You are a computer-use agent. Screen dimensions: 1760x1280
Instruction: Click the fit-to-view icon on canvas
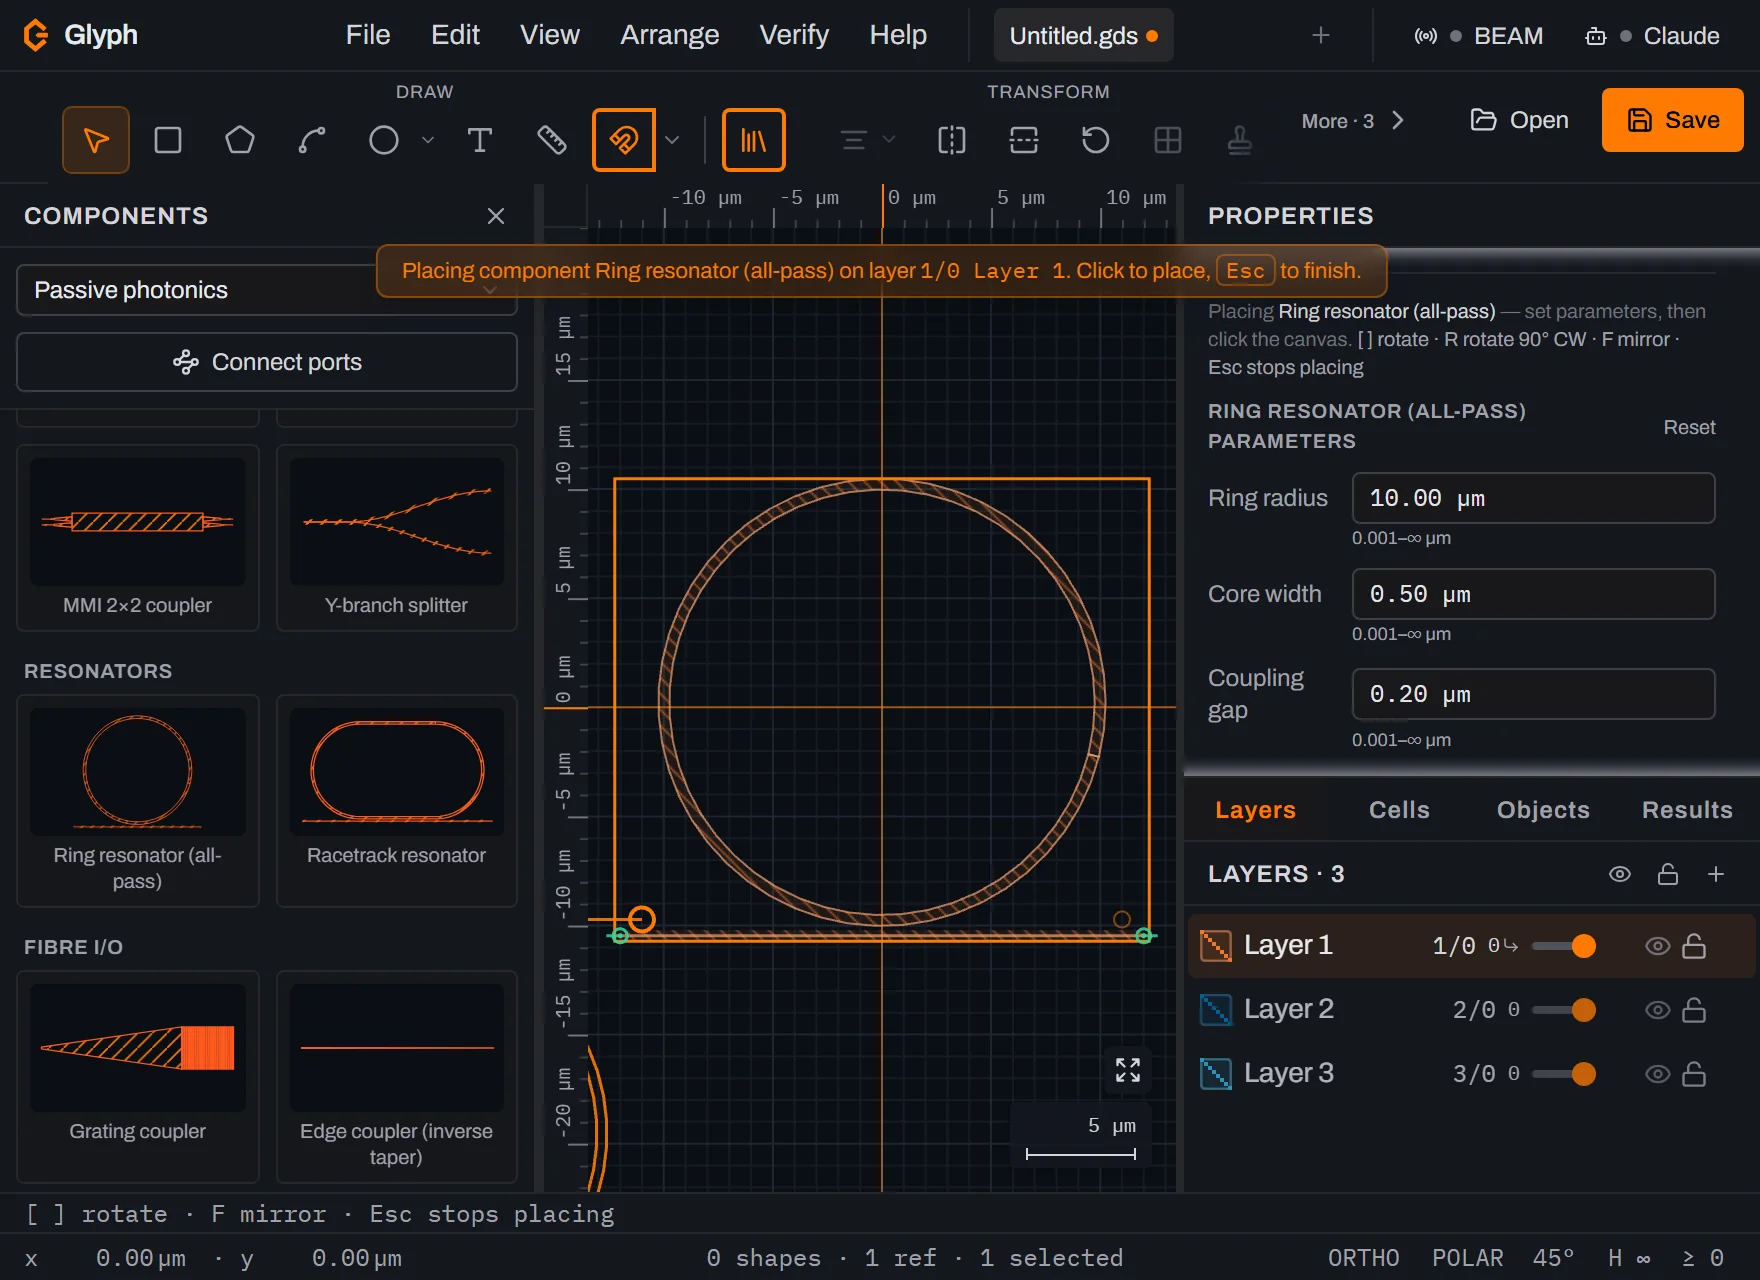[x=1128, y=1070]
